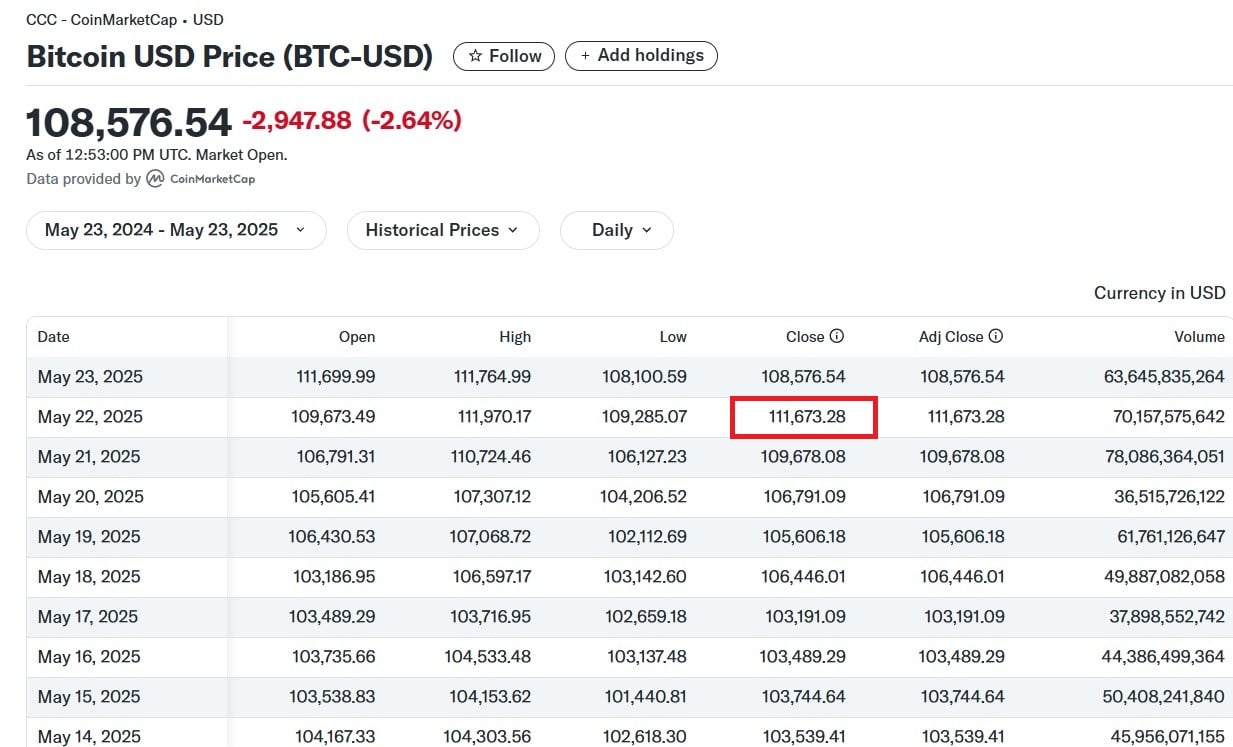
Task: Open the Daily frequency dropdown
Action: [617, 230]
